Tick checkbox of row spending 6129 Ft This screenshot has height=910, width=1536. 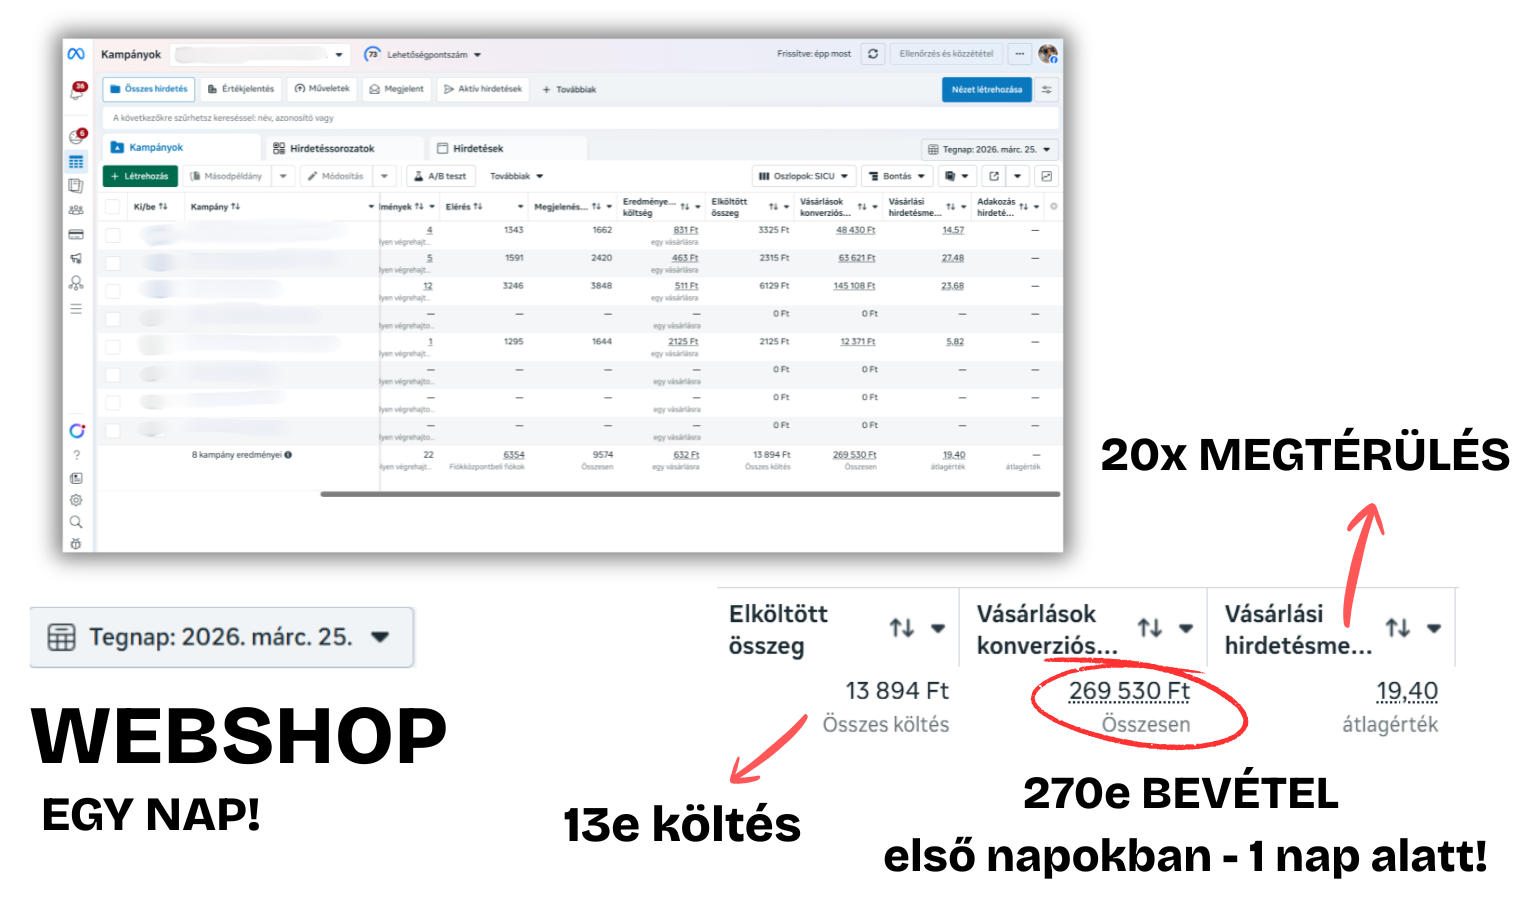113,291
